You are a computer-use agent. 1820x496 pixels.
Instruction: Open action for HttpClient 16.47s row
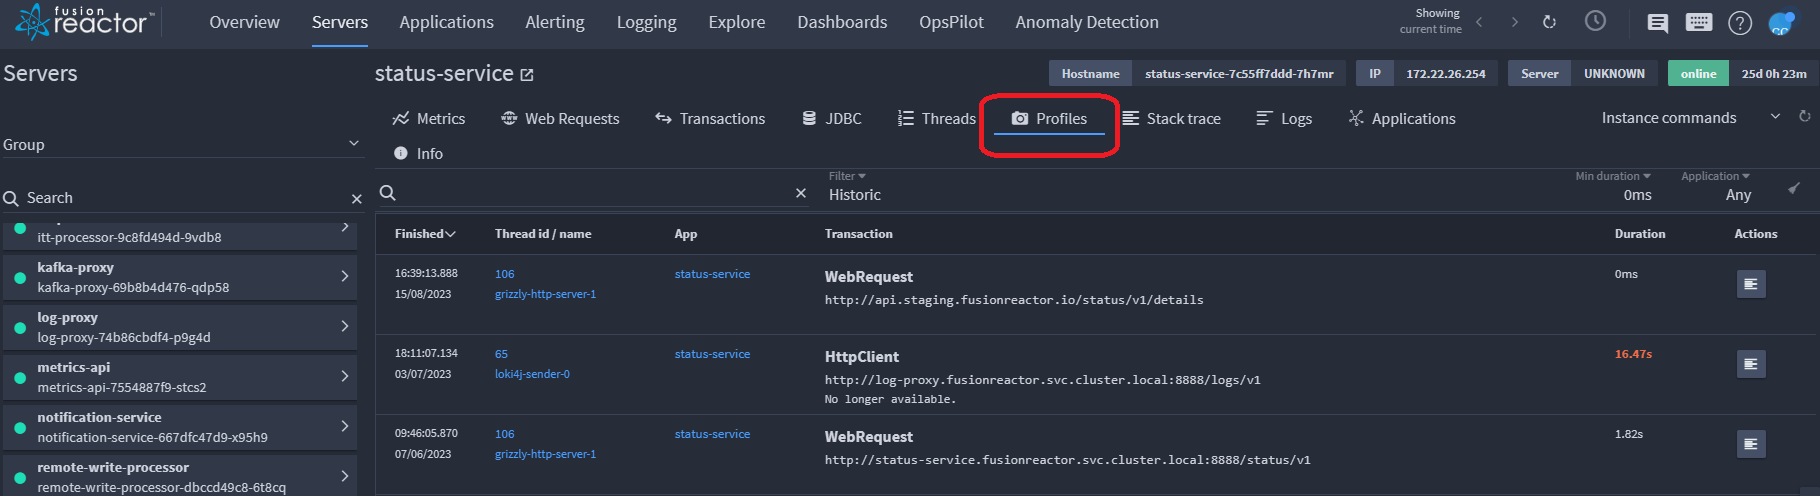tap(1751, 364)
